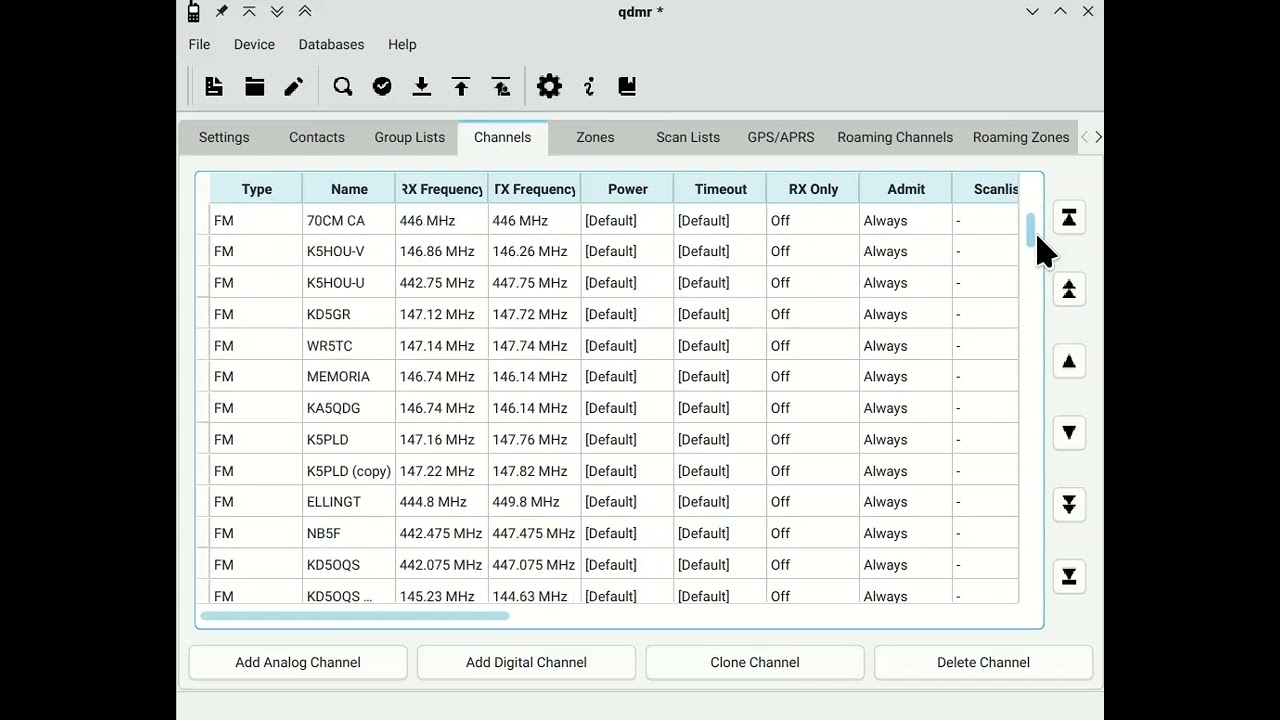Select the 444.8 MHz RX frequency cell
This screenshot has width=1280, height=720.
(442, 502)
